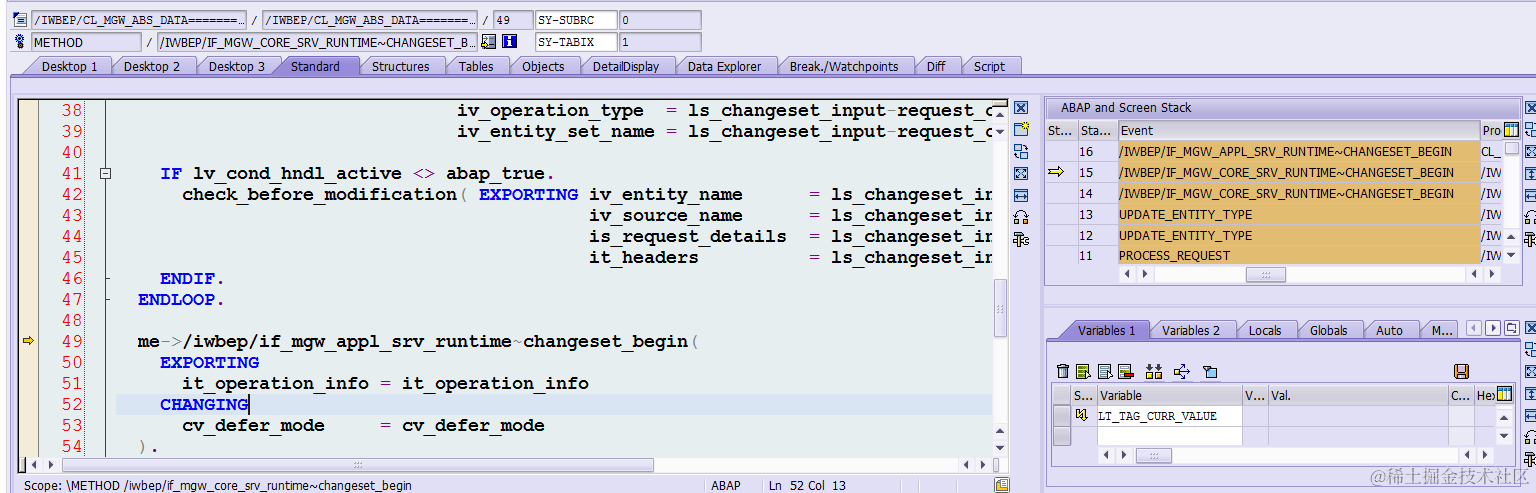Viewport: 1536px width, 493px height.
Task: Save variables with the floppy disk icon
Action: (x=1461, y=371)
